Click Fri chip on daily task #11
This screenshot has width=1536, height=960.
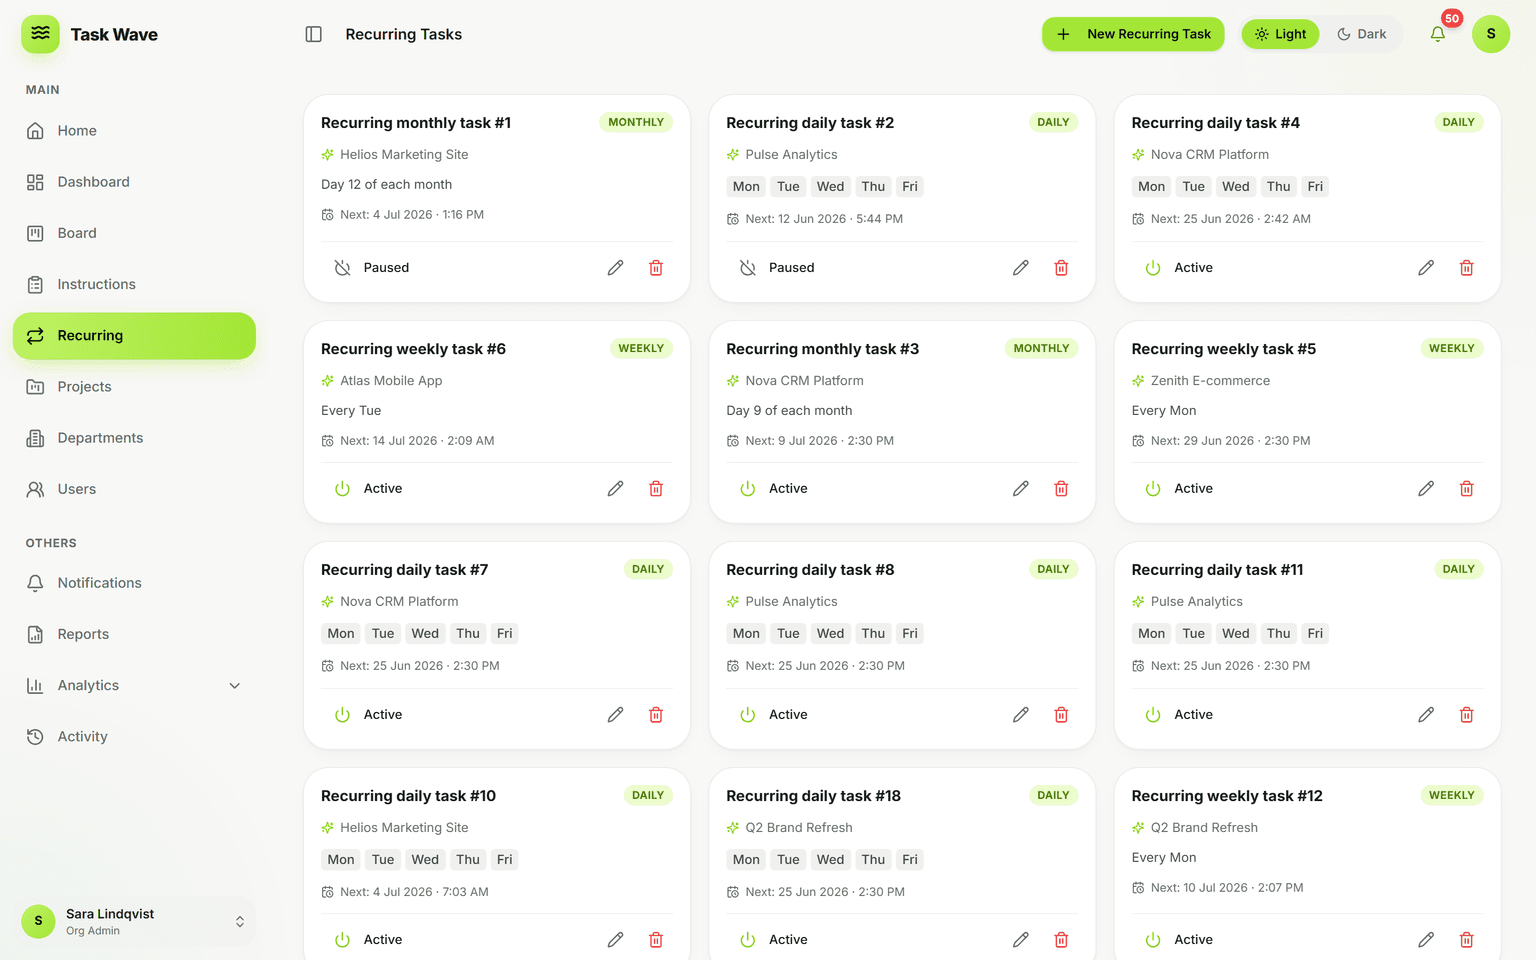tap(1315, 633)
